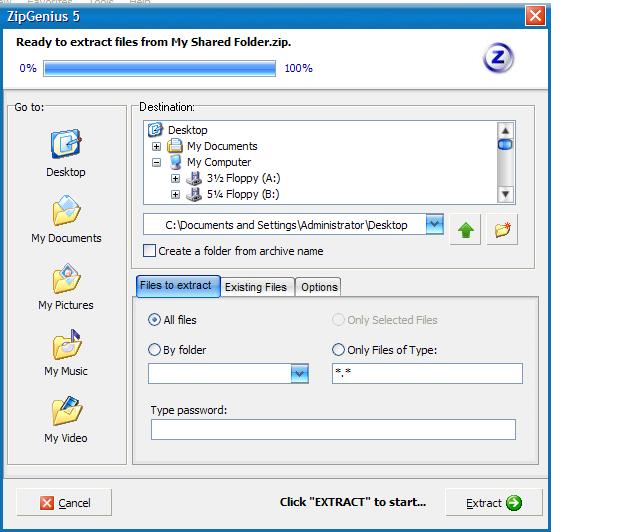640x532 pixels.
Task: Focus the Type password field
Action: 333,430
